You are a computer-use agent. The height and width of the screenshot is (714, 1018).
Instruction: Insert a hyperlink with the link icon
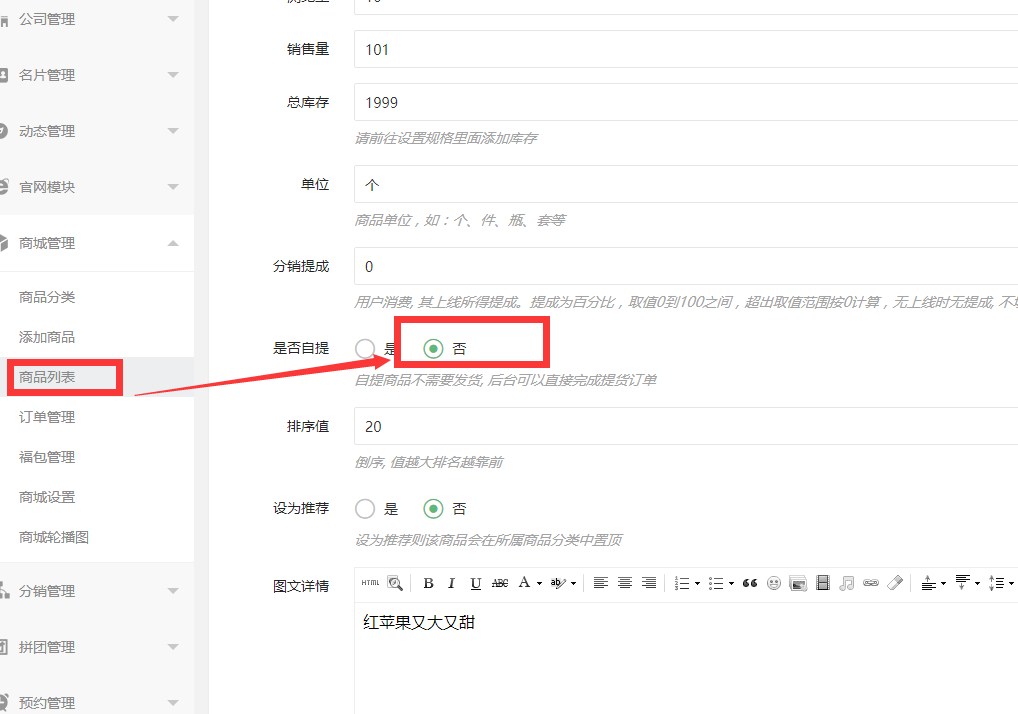[871, 583]
